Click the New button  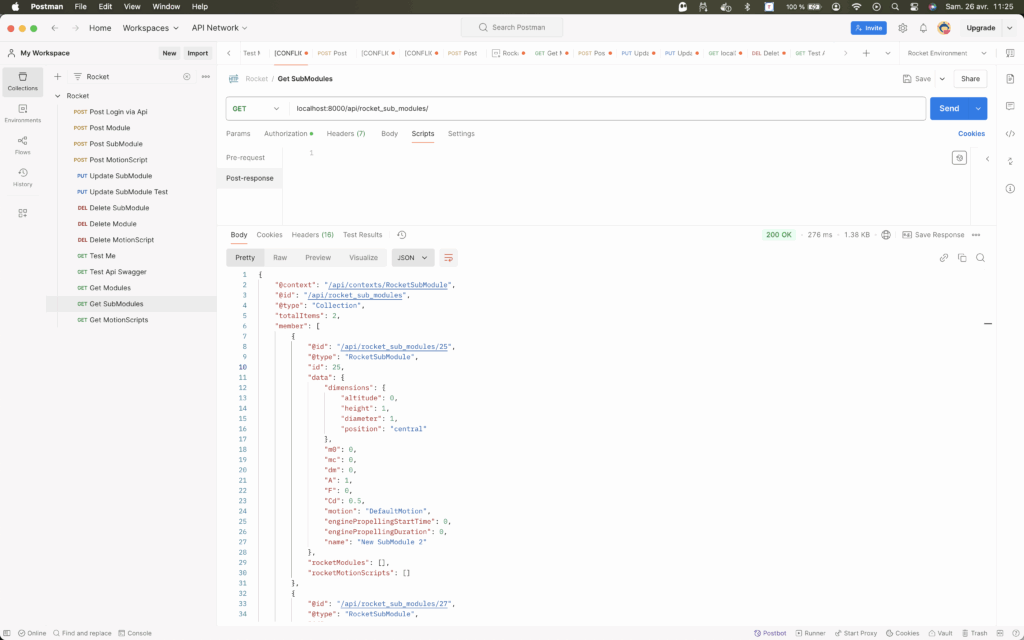[x=169, y=54]
